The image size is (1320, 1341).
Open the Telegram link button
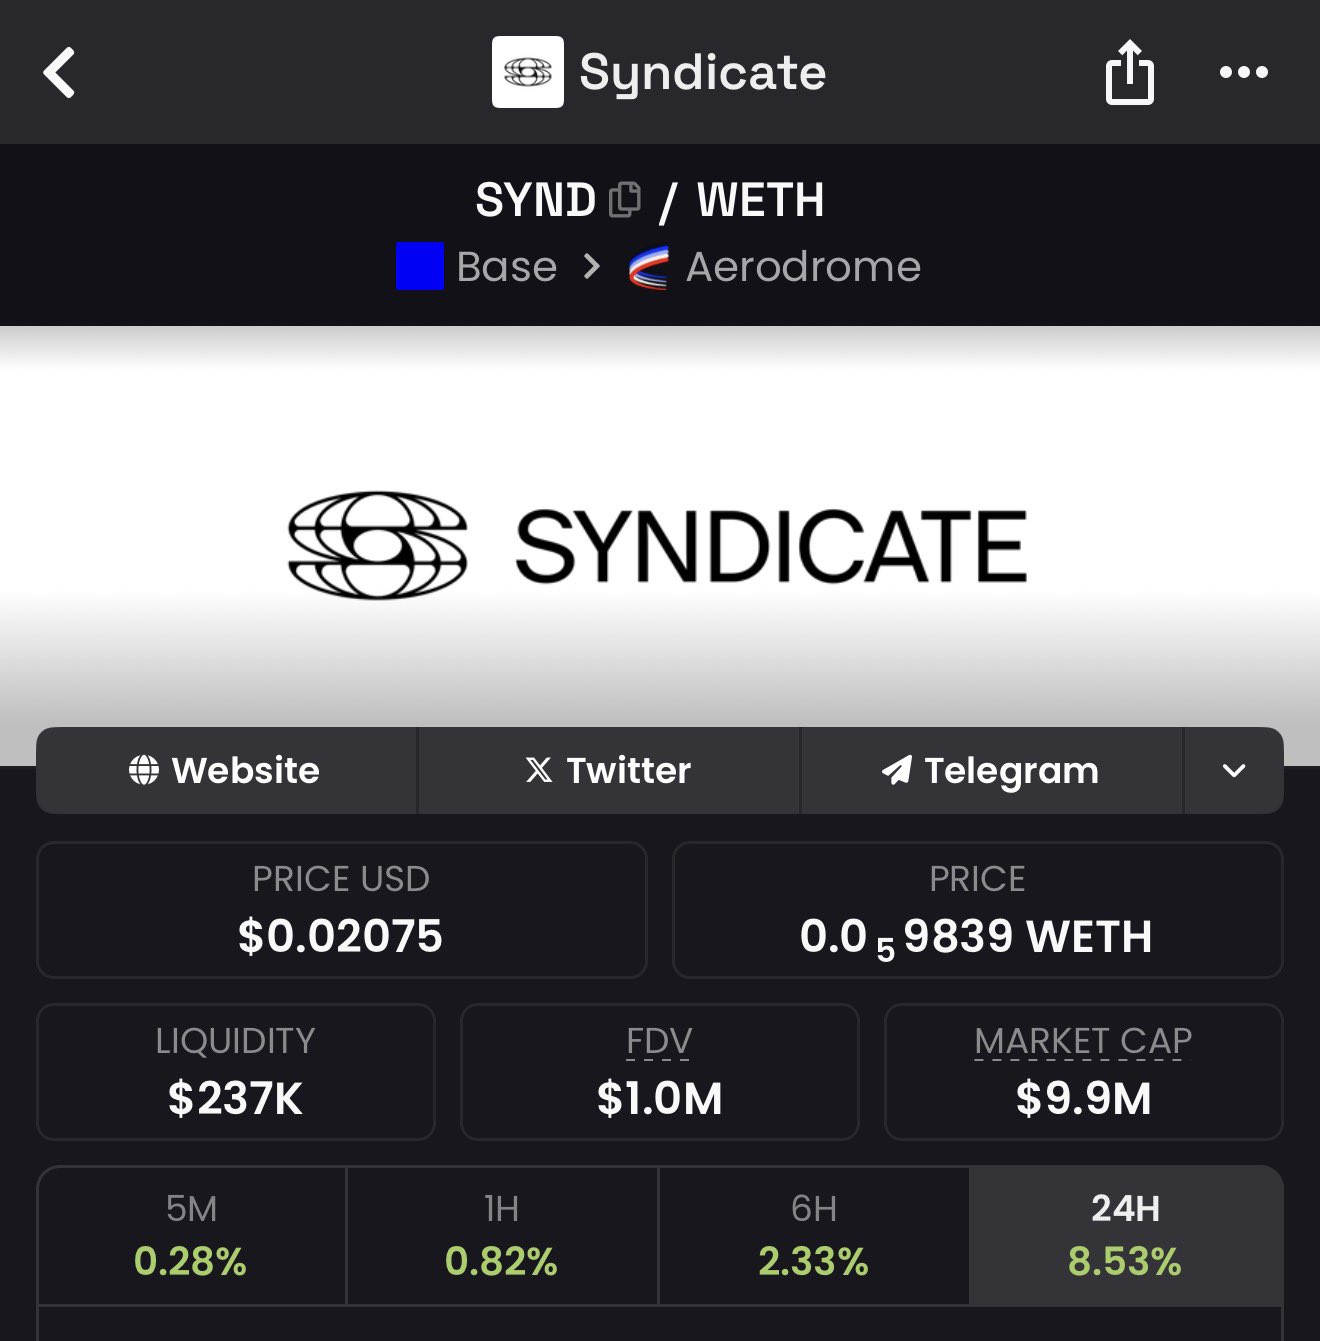[990, 770]
